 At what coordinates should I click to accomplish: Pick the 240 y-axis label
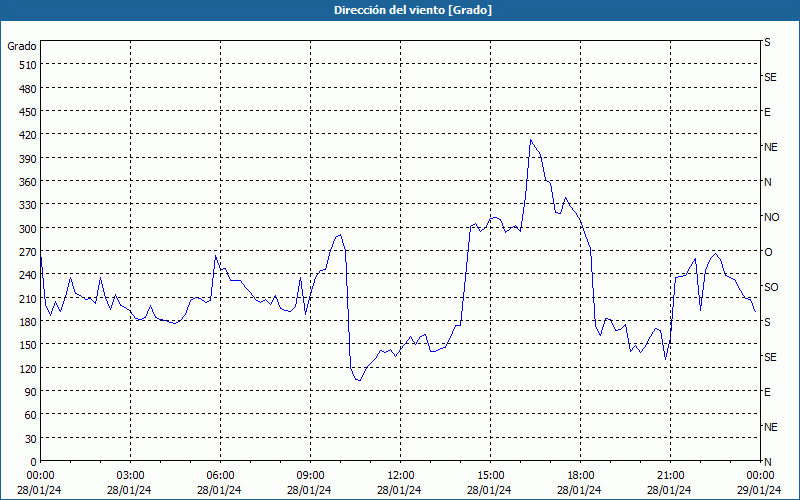(29, 275)
